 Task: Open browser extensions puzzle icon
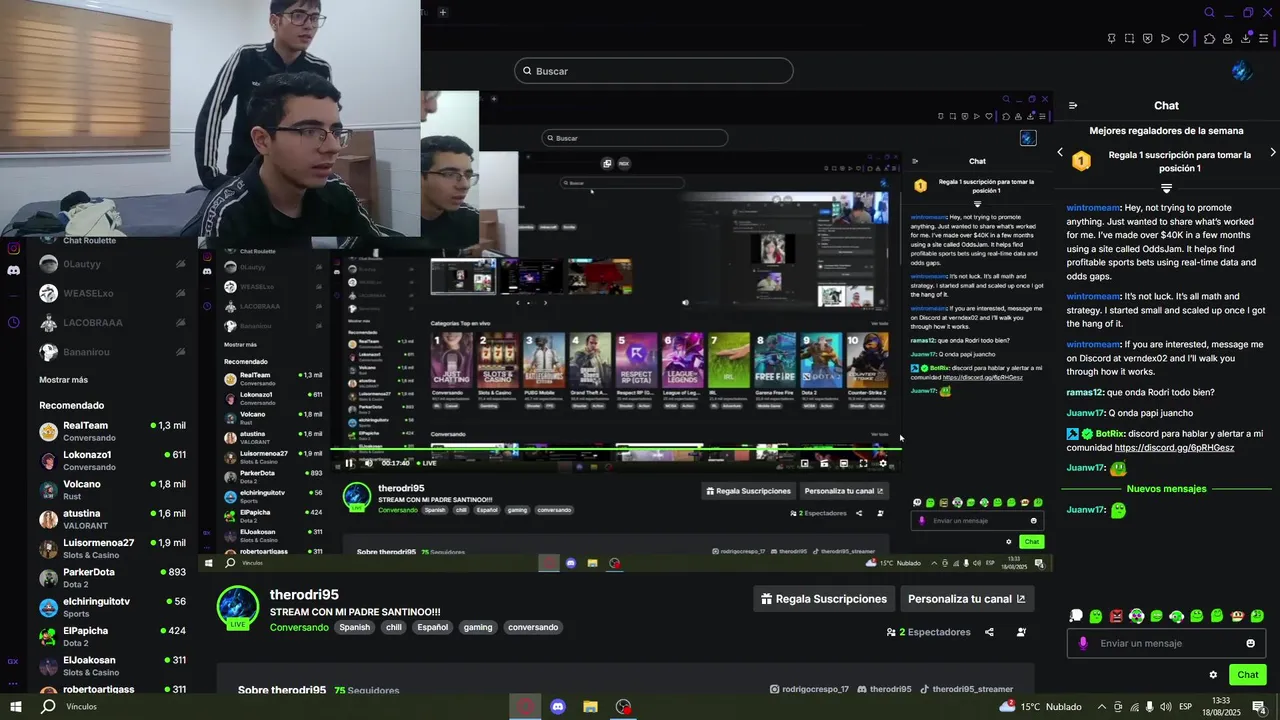click(x=1209, y=39)
